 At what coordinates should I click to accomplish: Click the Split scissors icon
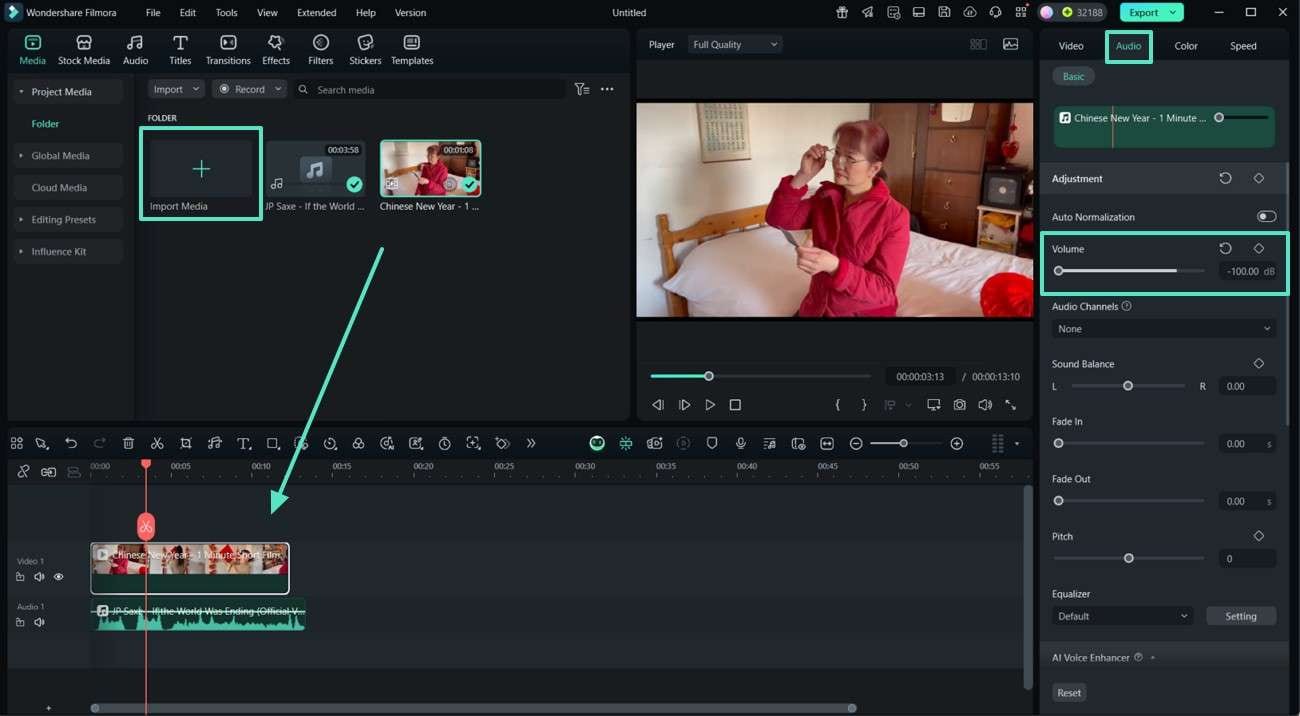tap(157, 443)
